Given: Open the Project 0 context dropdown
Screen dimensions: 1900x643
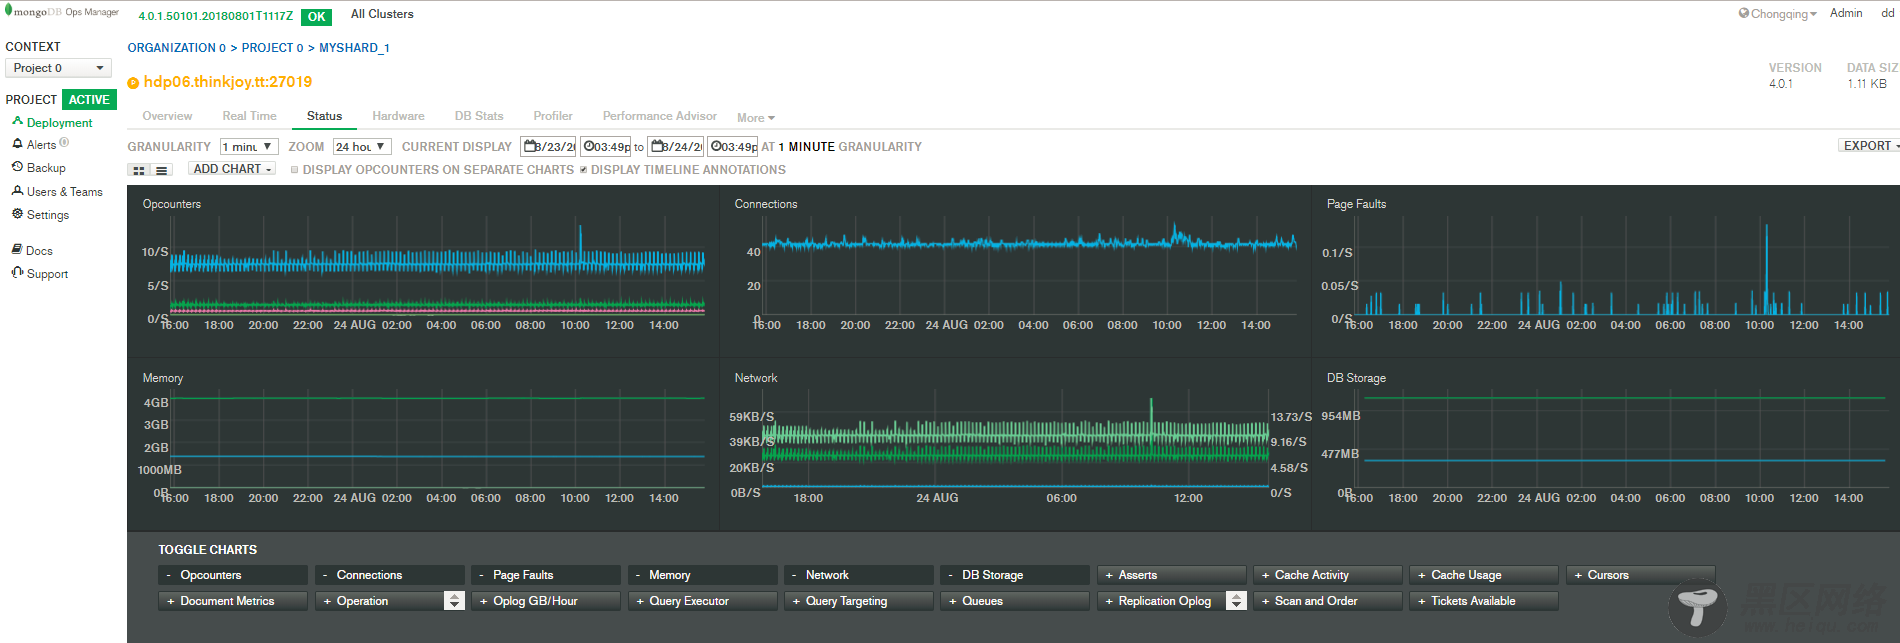Looking at the screenshot, I should tap(58, 68).
